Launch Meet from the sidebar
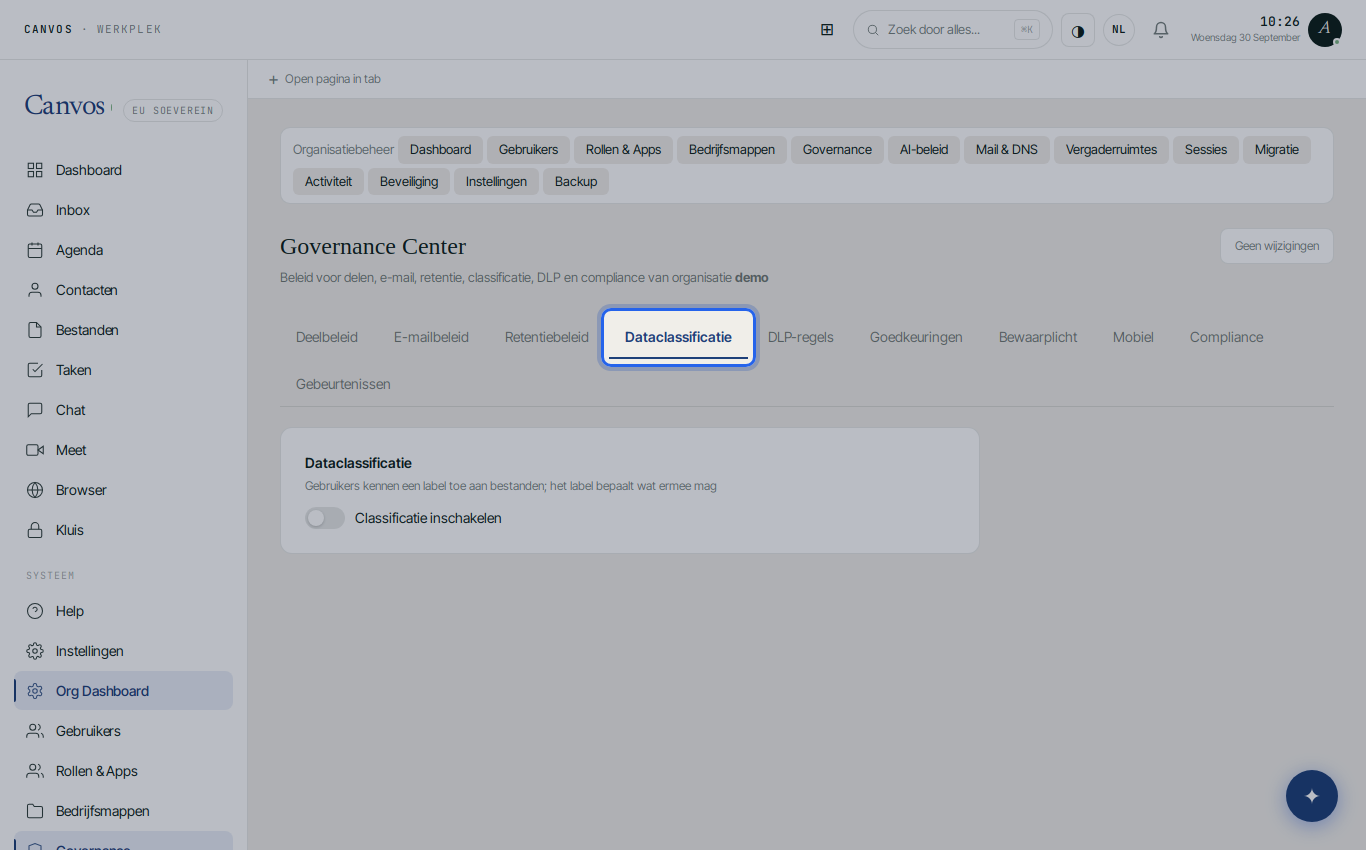1366x850 pixels. (123, 450)
